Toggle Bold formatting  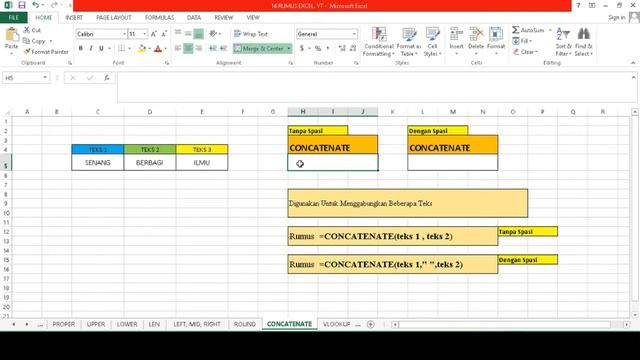pos(81,49)
